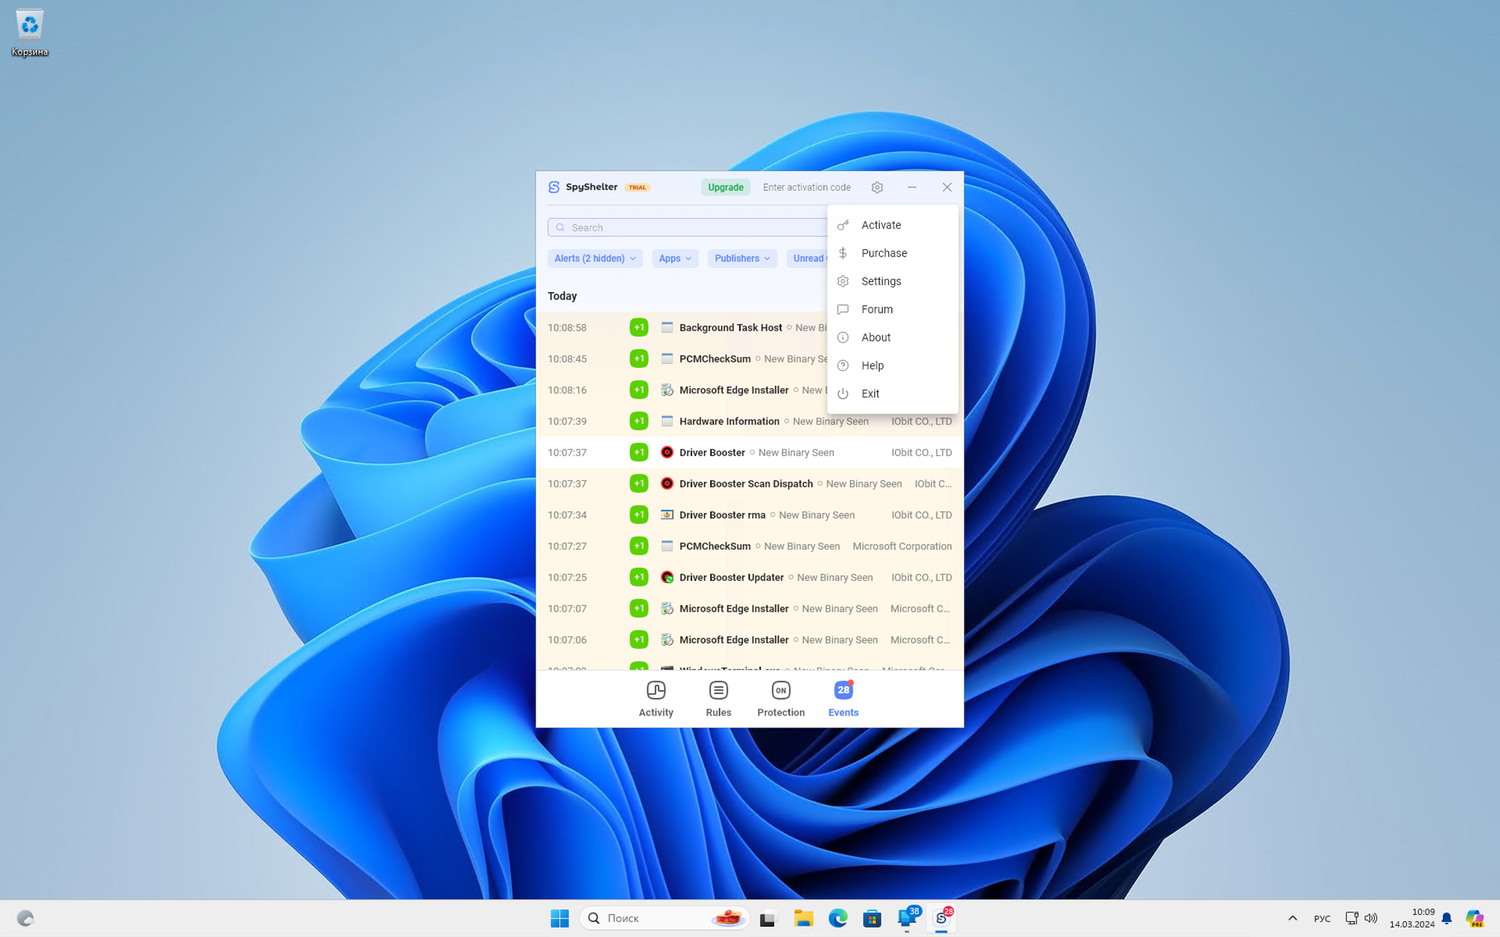Click the +1 badge on Driver Booster Updater row

(639, 577)
